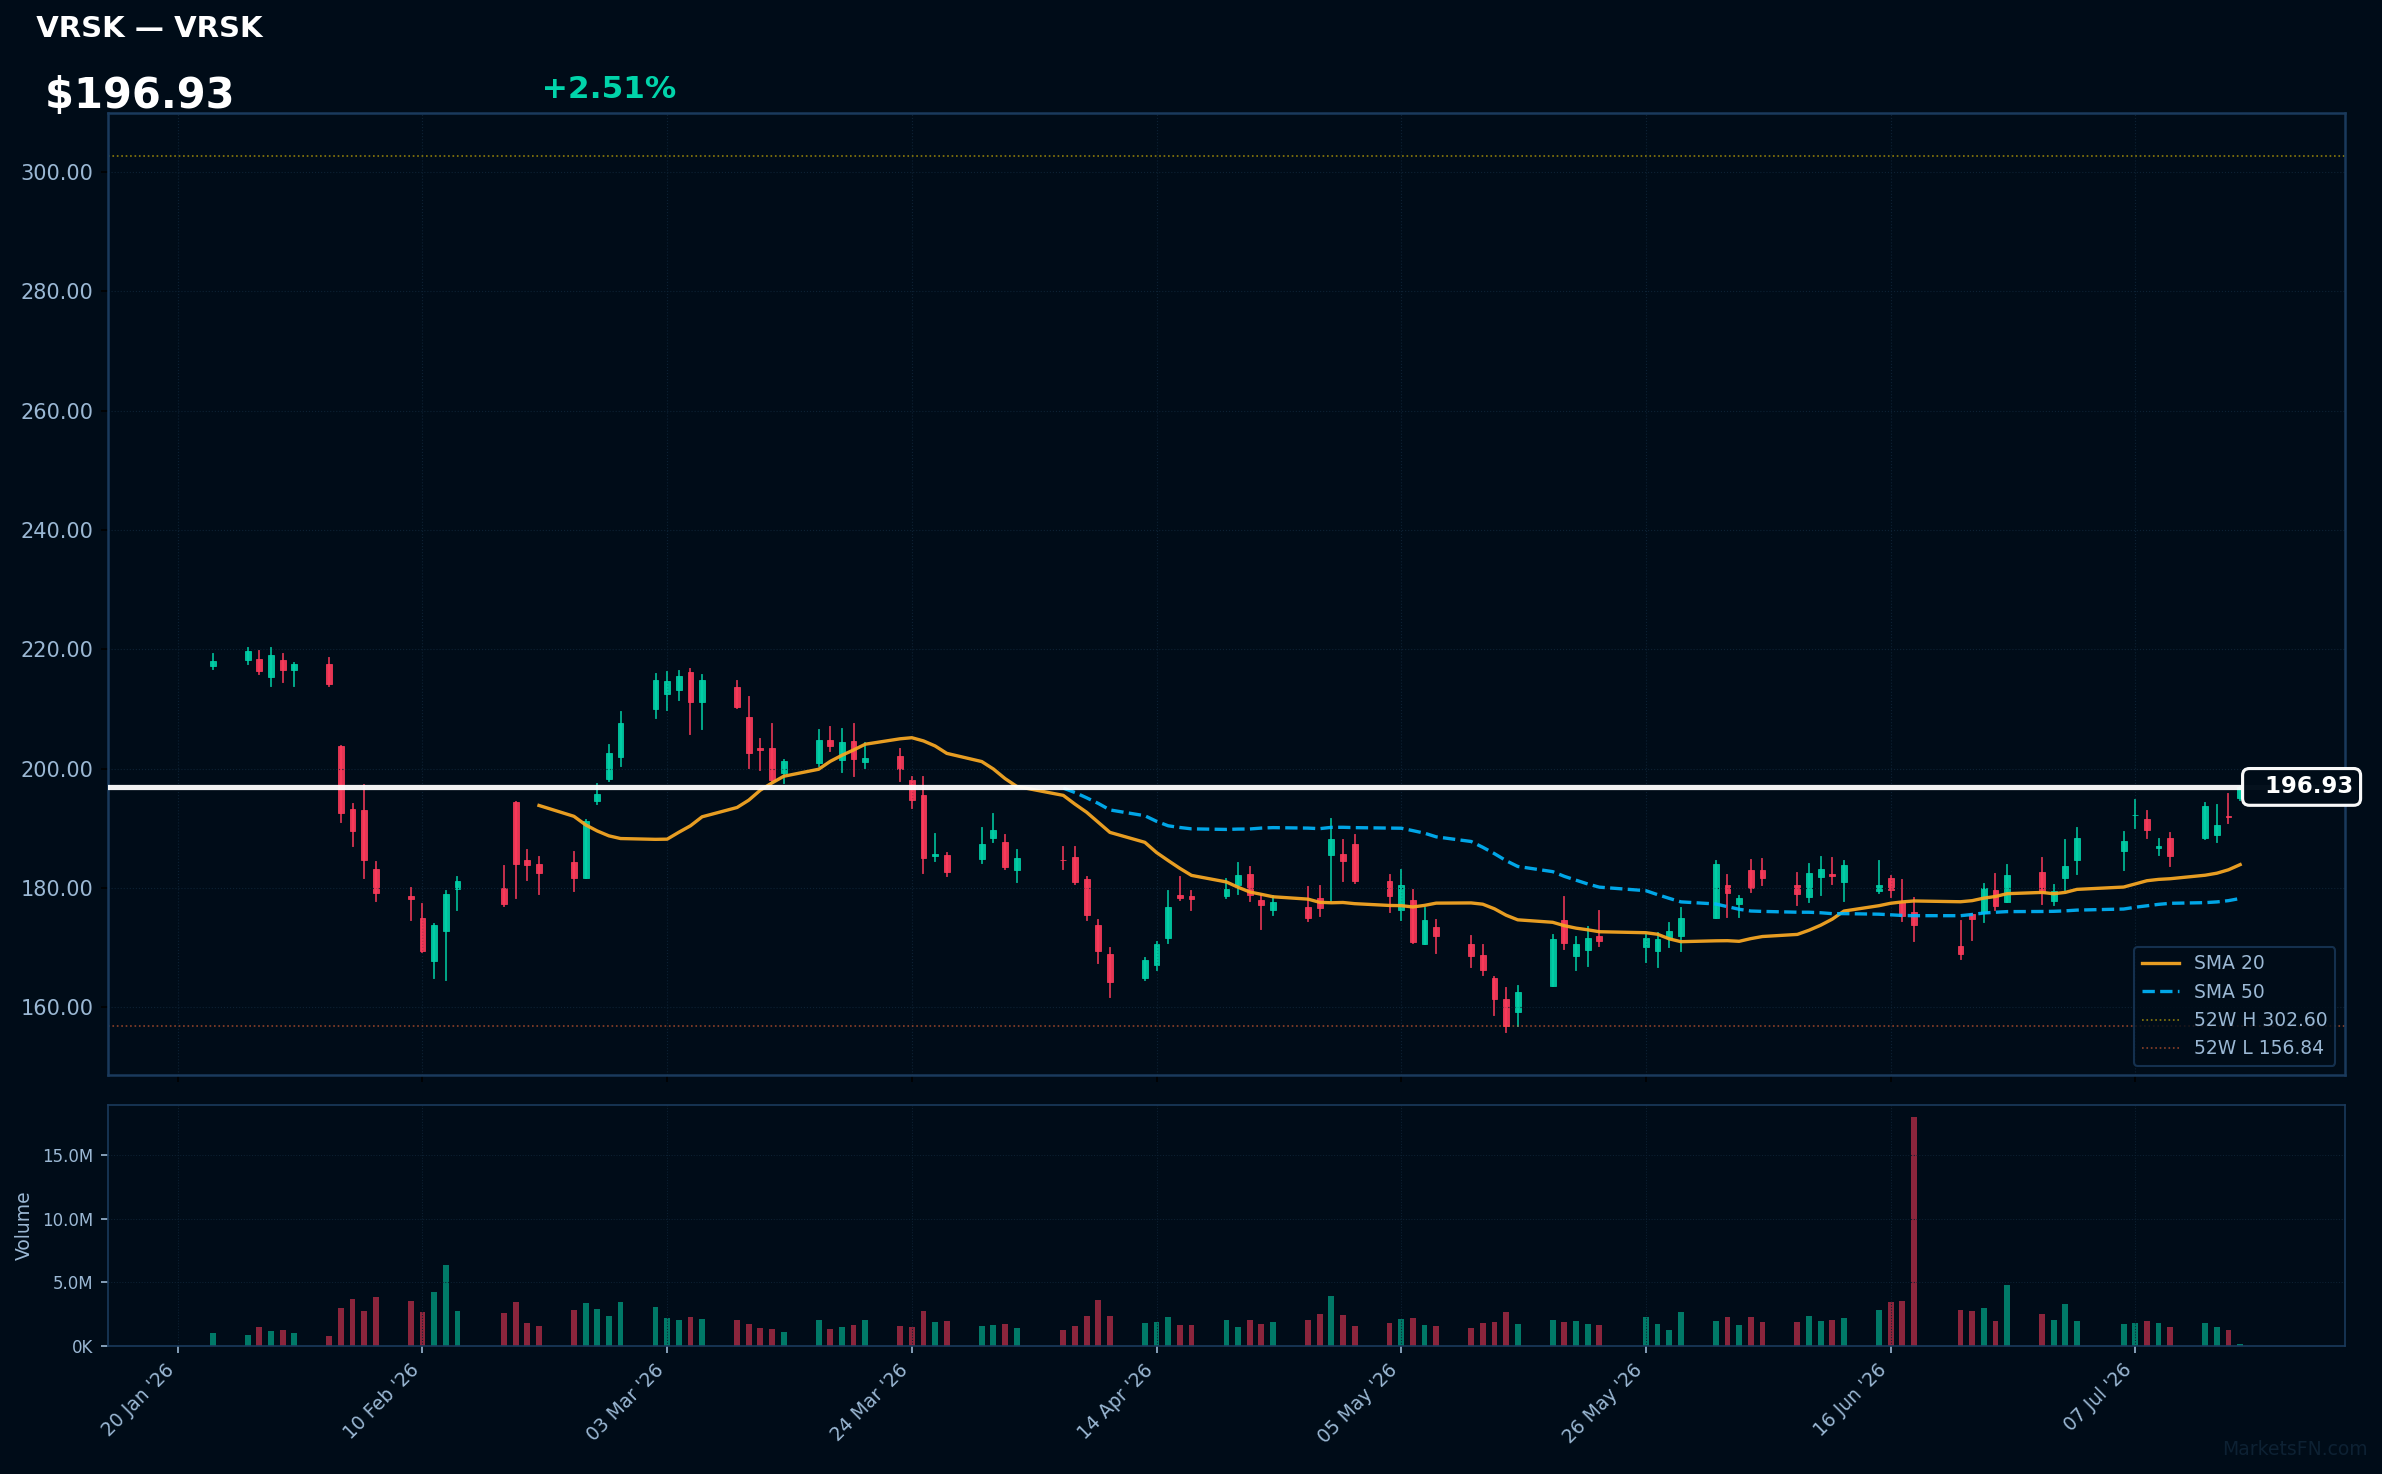
Task: Click the 196.93 price label badge
Action: coord(2301,786)
